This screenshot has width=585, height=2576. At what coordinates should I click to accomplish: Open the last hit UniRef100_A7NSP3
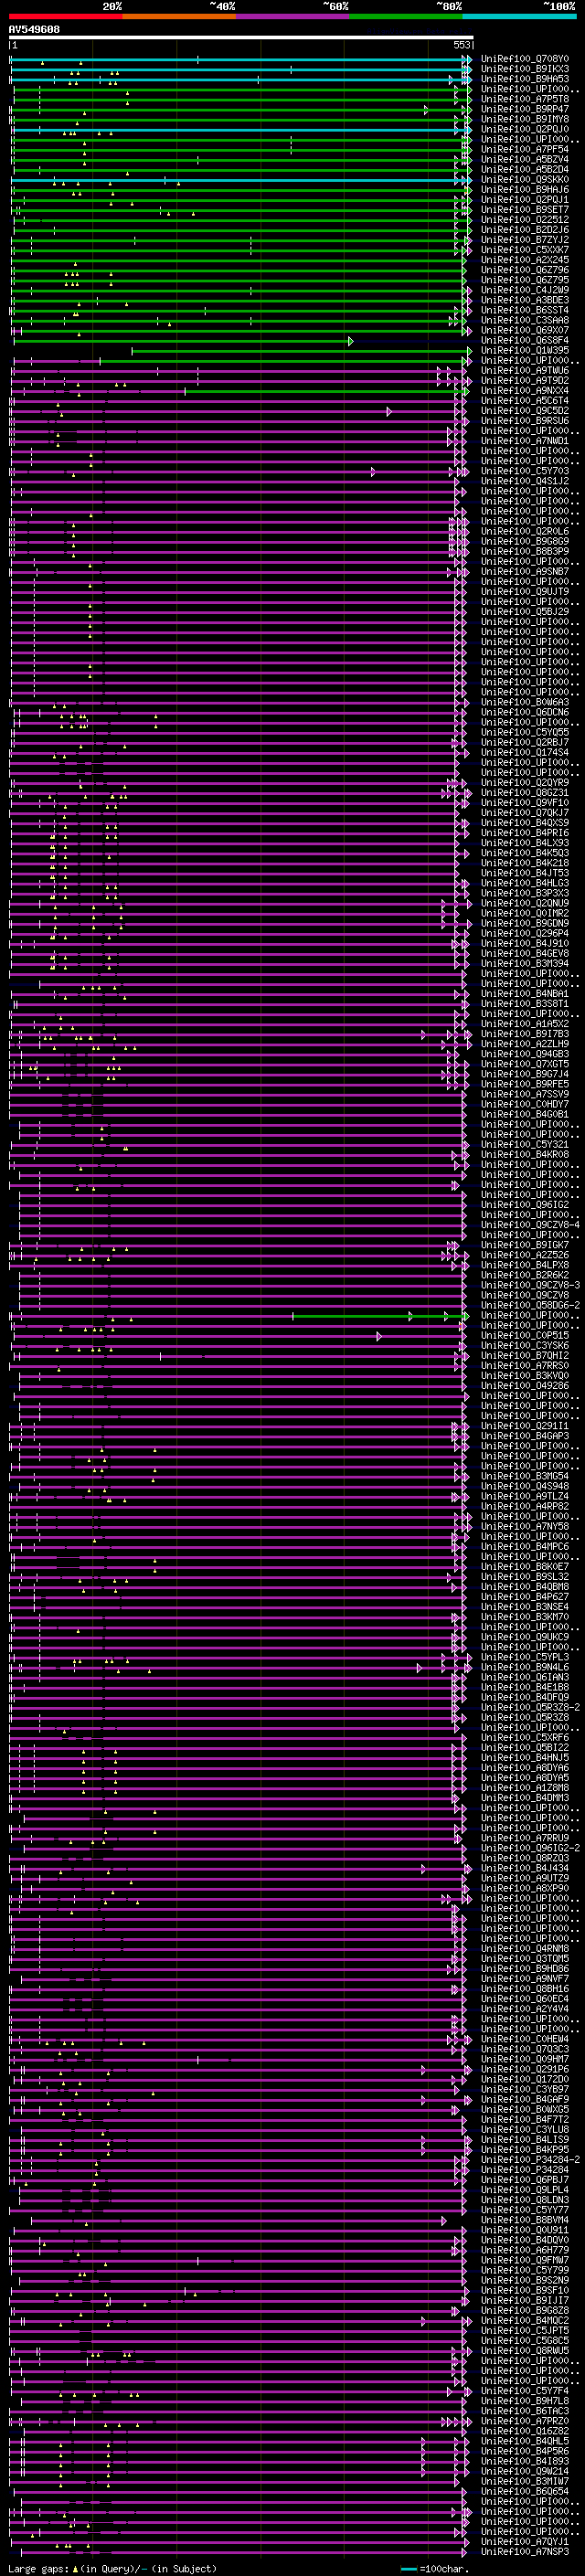[525, 2551]
